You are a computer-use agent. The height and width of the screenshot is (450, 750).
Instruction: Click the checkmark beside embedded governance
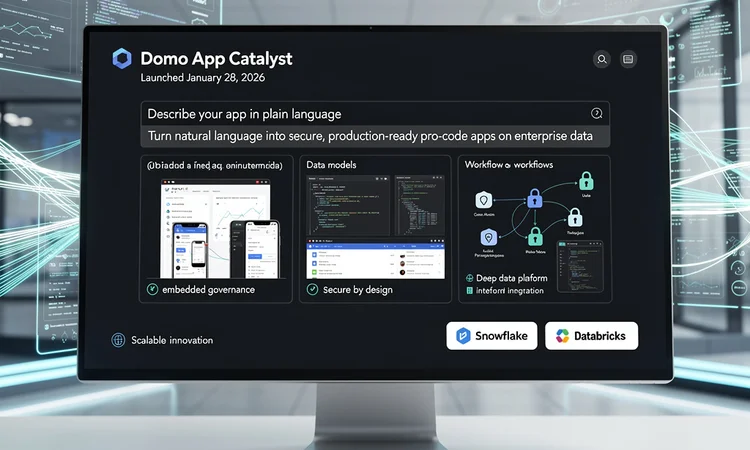152,289
